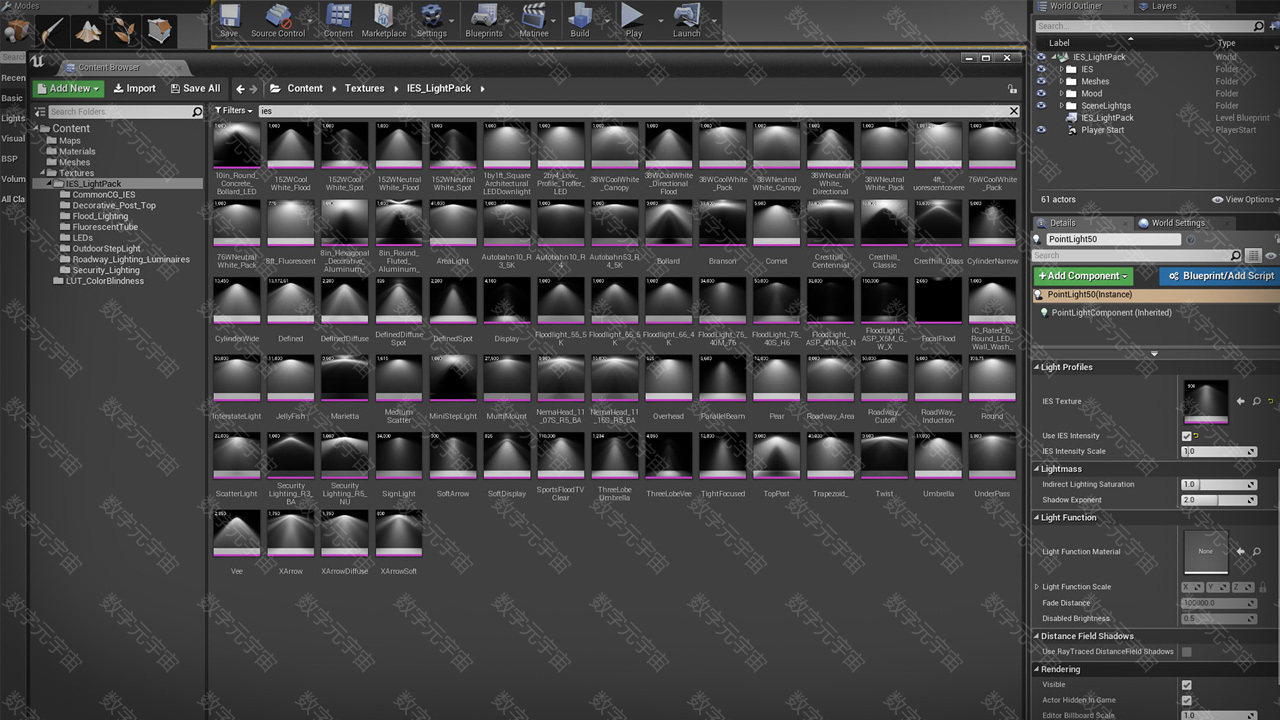Reset IES Texture to default yellow arrow
The image size is (1280, 720).
pos(1270,402)
